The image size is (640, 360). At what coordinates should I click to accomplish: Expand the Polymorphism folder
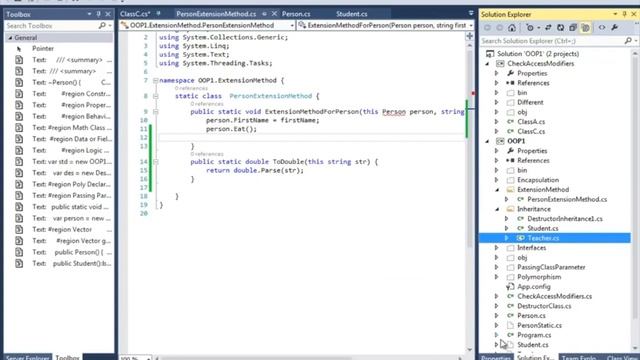(497, 277)
